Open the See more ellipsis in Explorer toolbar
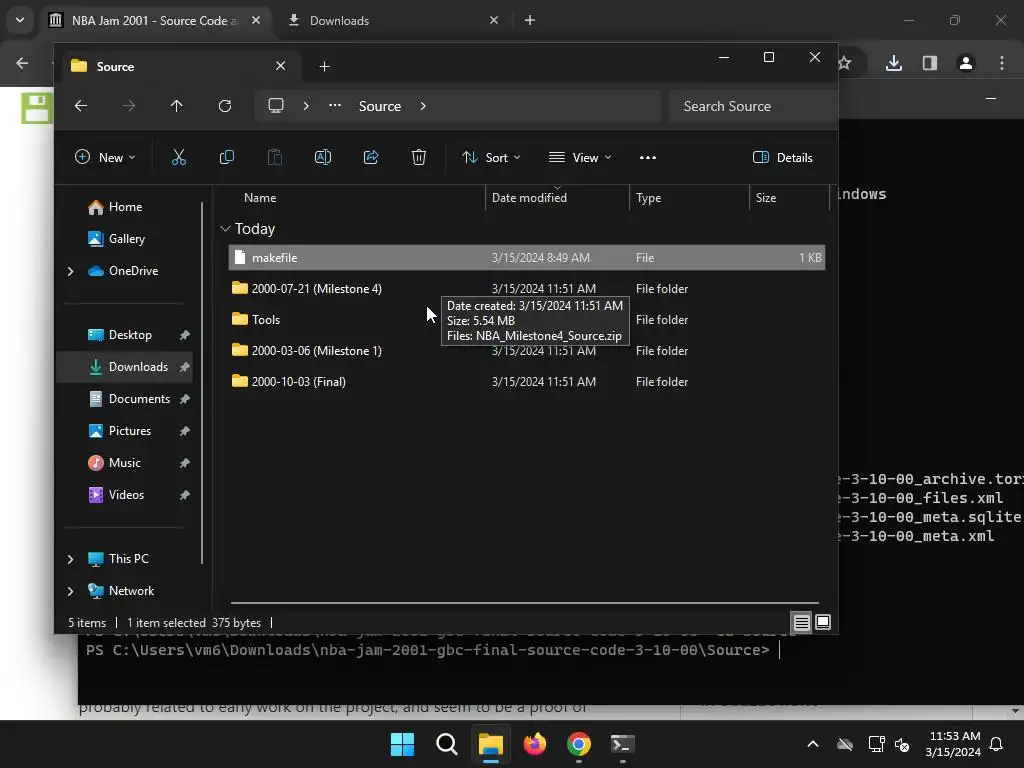Screen dimensions: 1024x768 (648, 157)
